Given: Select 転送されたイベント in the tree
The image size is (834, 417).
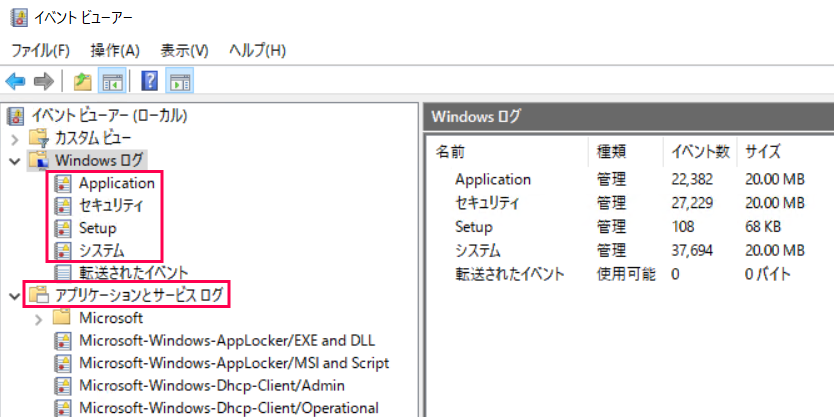Looking at the screenshot, I should (x=134, y=273).
